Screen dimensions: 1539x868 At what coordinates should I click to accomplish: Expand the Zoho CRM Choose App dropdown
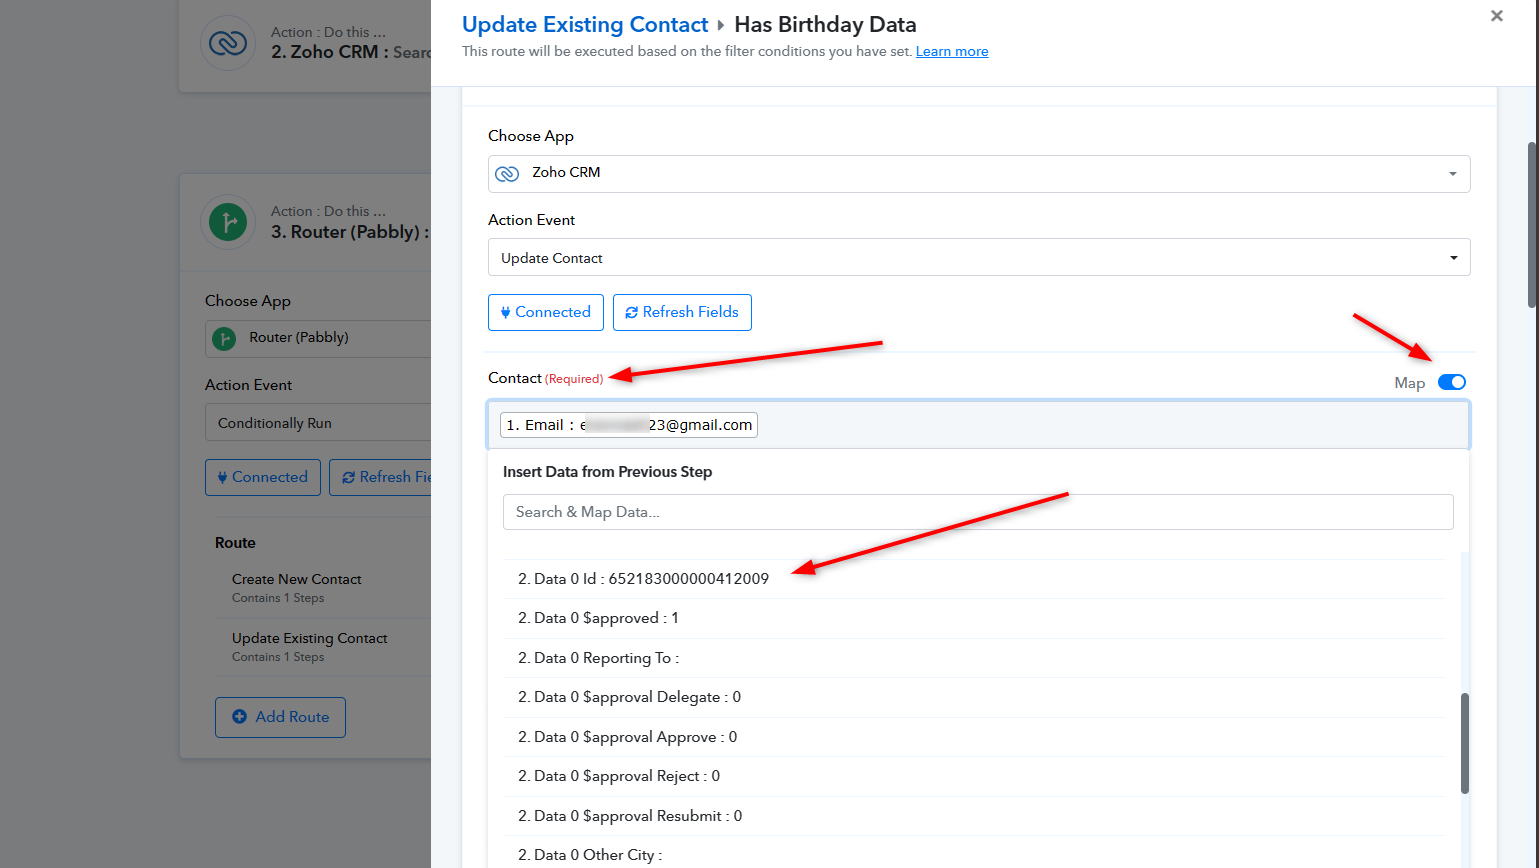(x=979, y=174)
